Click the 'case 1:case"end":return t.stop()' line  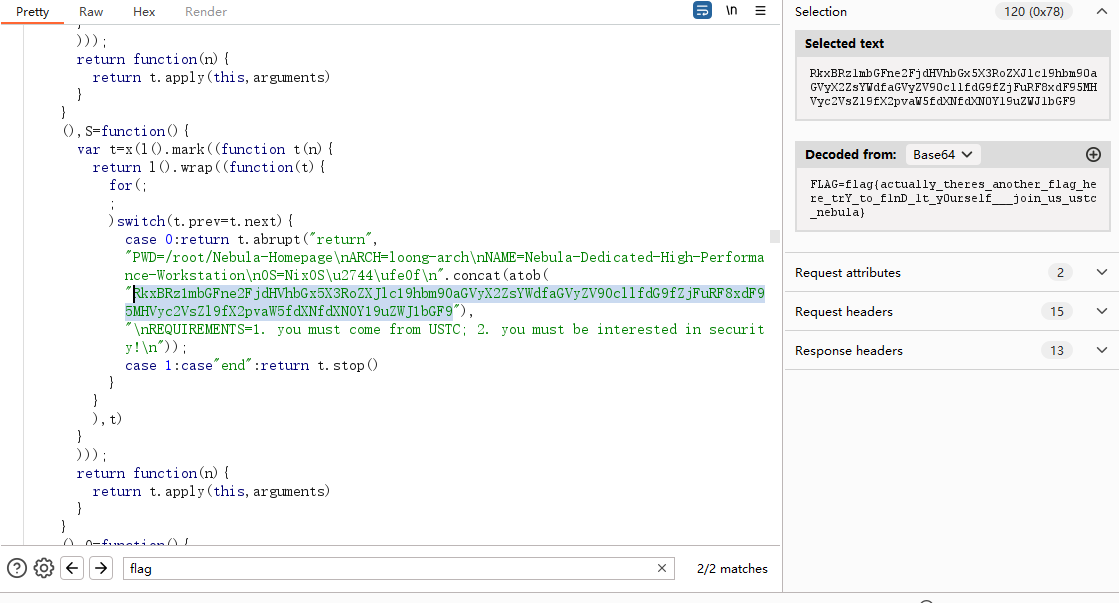(251, 365)
